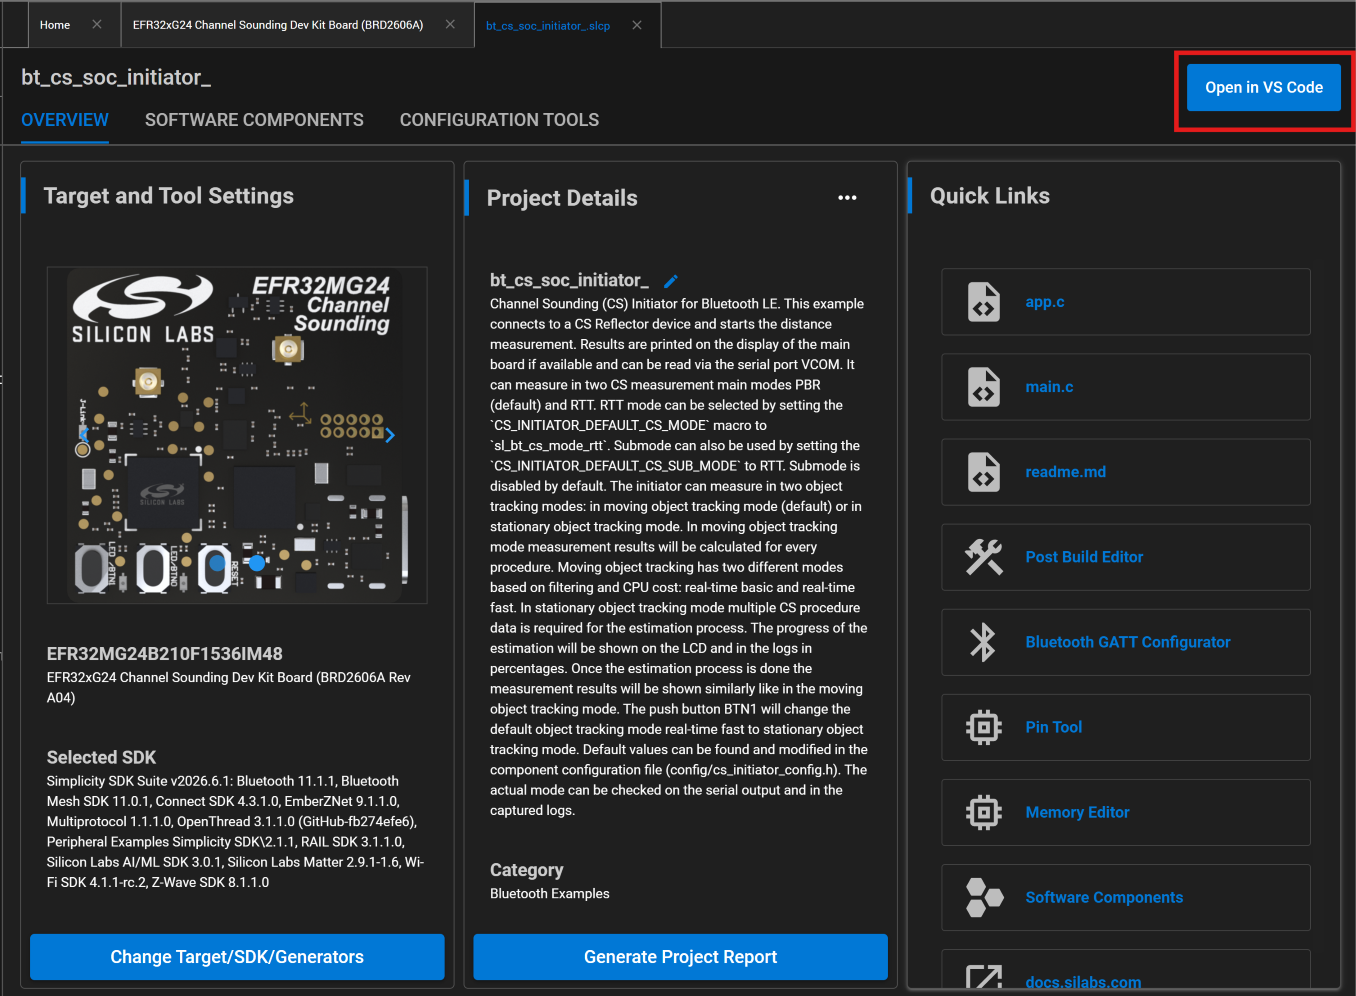Open the Memory Editor link
The height and width of the screenshot is (996, 1356).
1126,812
